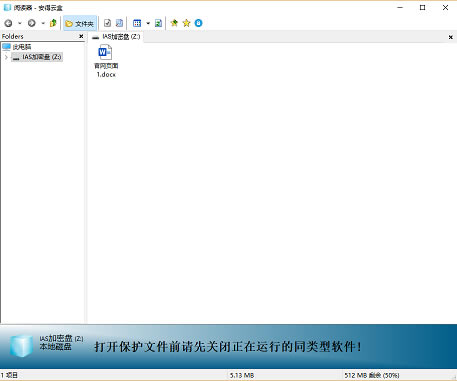Go forward with the right arrow icon
Screen dimensions: 457x381
32,23
